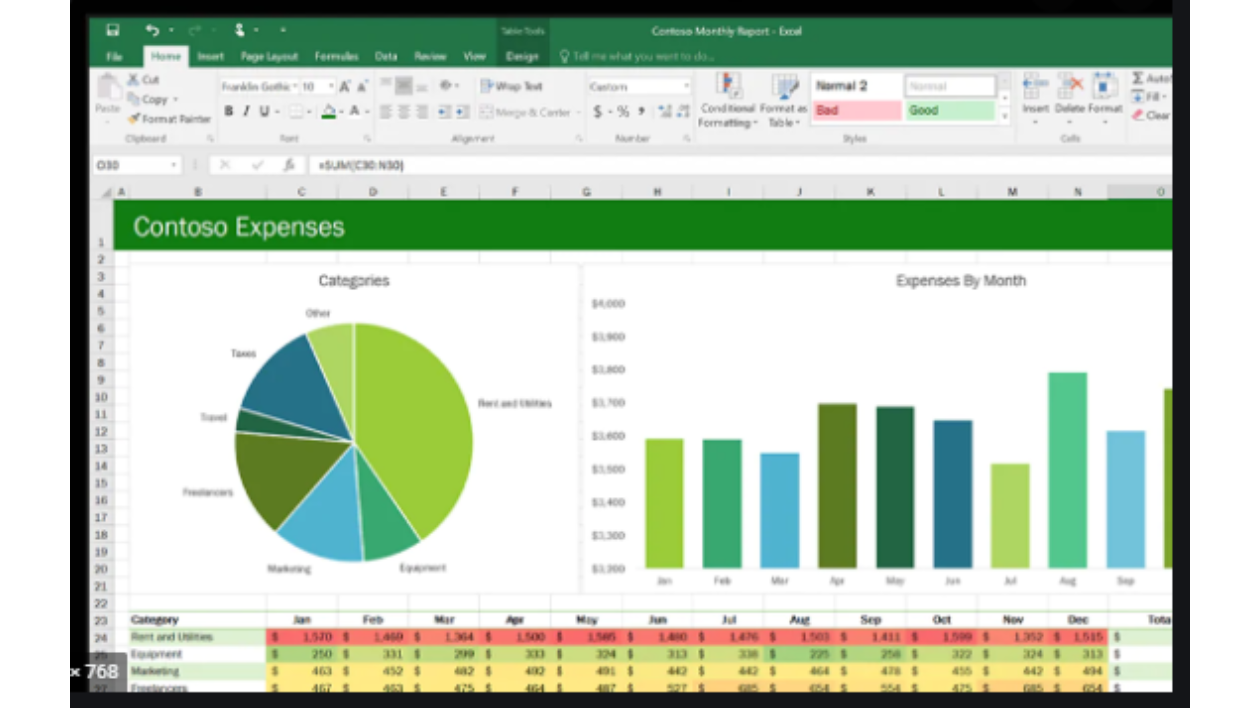Center text horizontally

(x=403, y=112)
